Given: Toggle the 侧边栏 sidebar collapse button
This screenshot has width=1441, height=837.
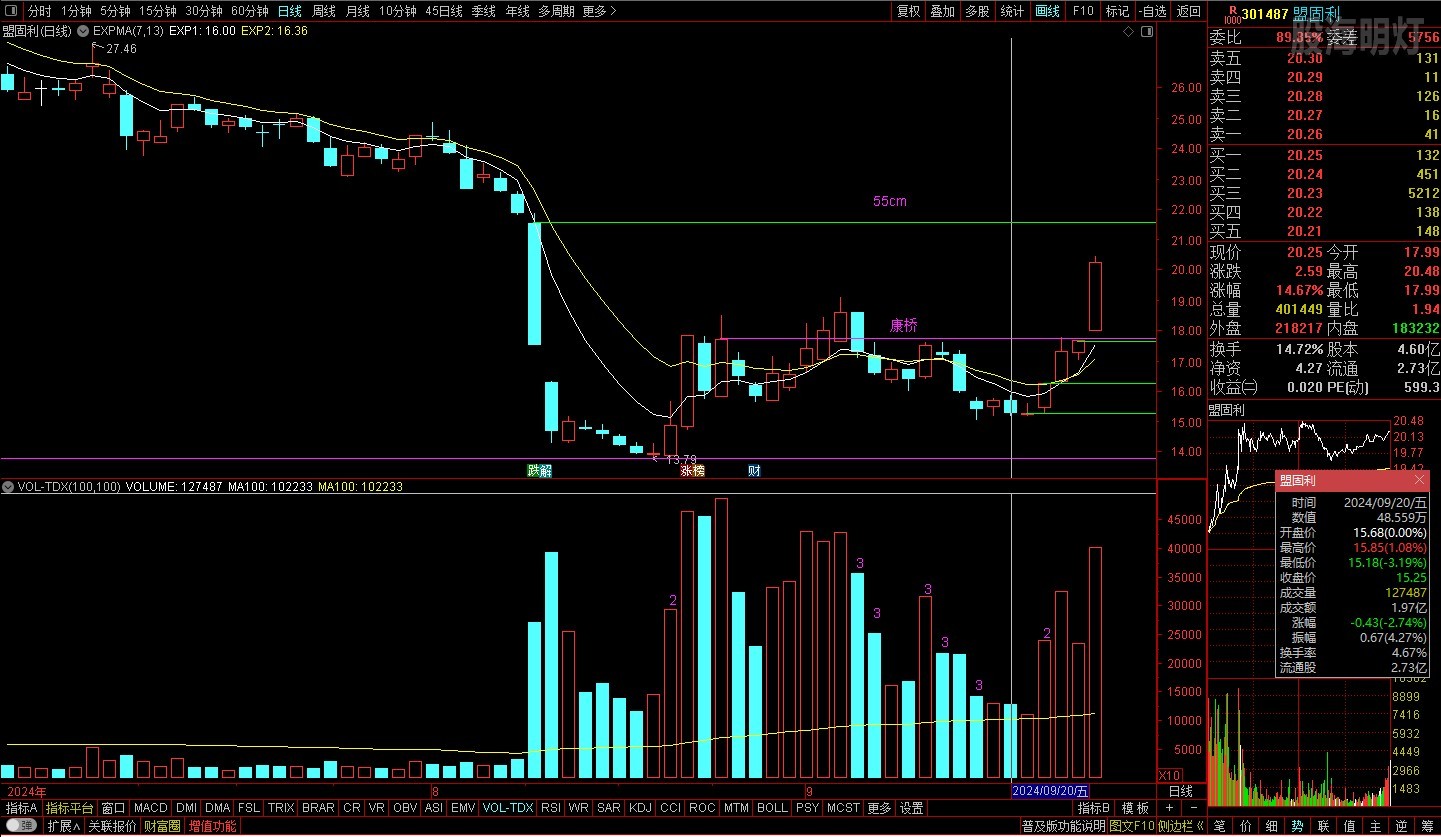Looking at the screenshot, I should coord(1176,826).
